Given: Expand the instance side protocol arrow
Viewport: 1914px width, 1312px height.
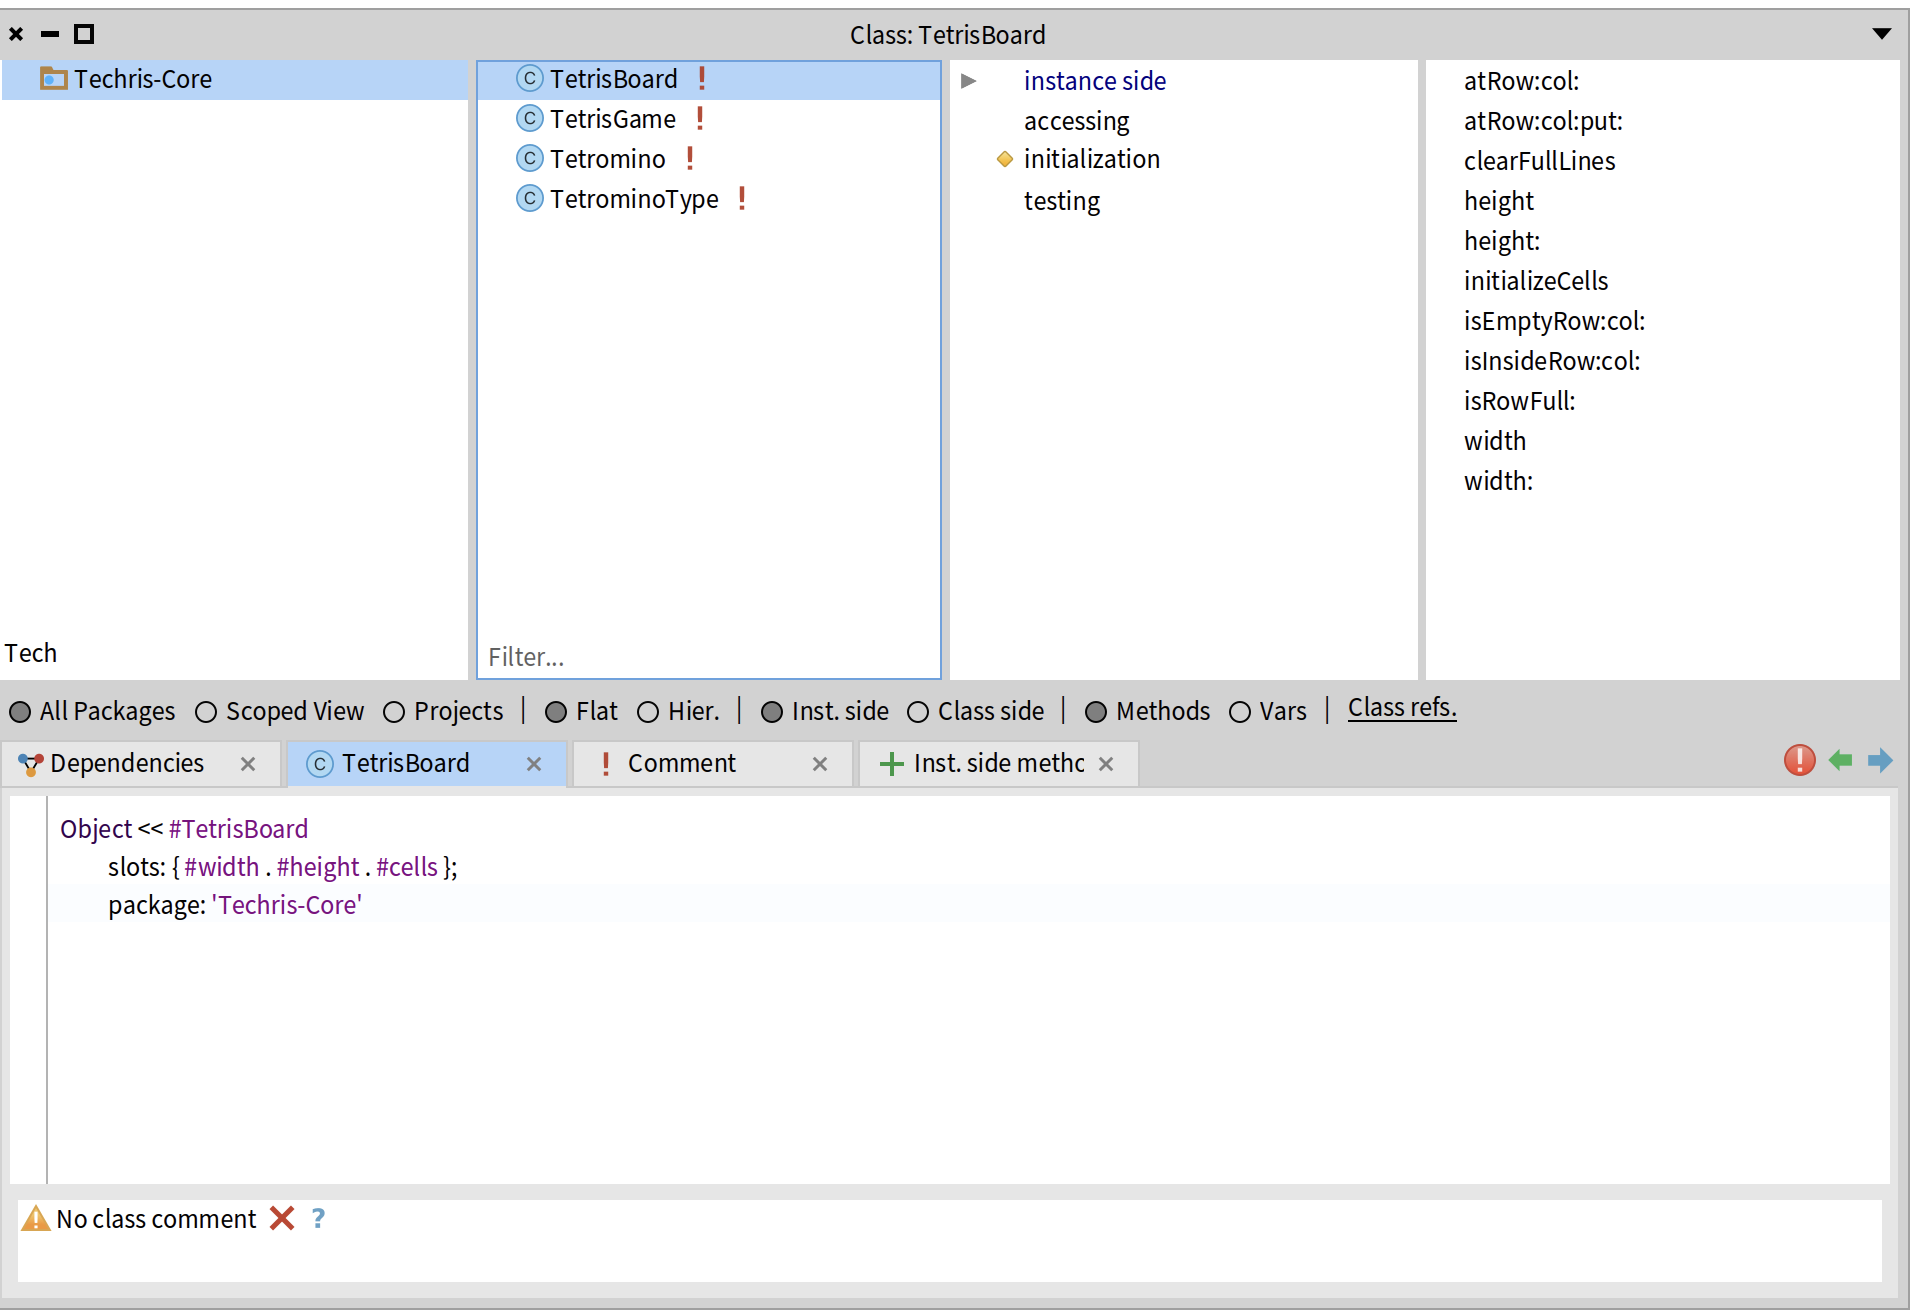Looking at the screenshot, I should coord(968,81).
